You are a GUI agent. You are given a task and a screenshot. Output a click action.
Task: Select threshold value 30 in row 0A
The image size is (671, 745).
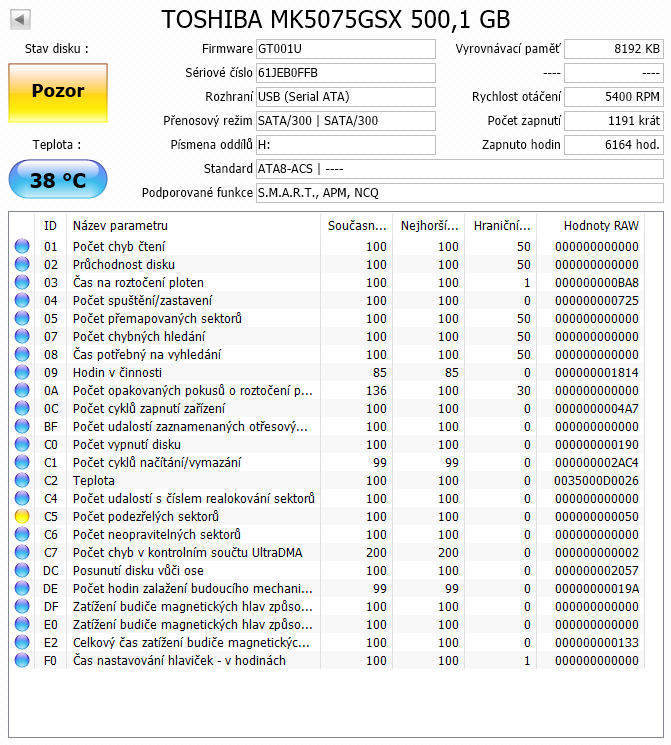(x=524, y=391)
